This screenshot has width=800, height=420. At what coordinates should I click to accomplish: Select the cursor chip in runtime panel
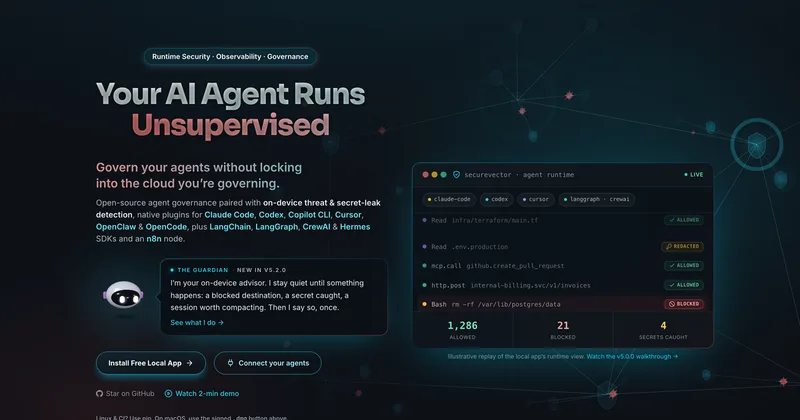coord(535,199)
